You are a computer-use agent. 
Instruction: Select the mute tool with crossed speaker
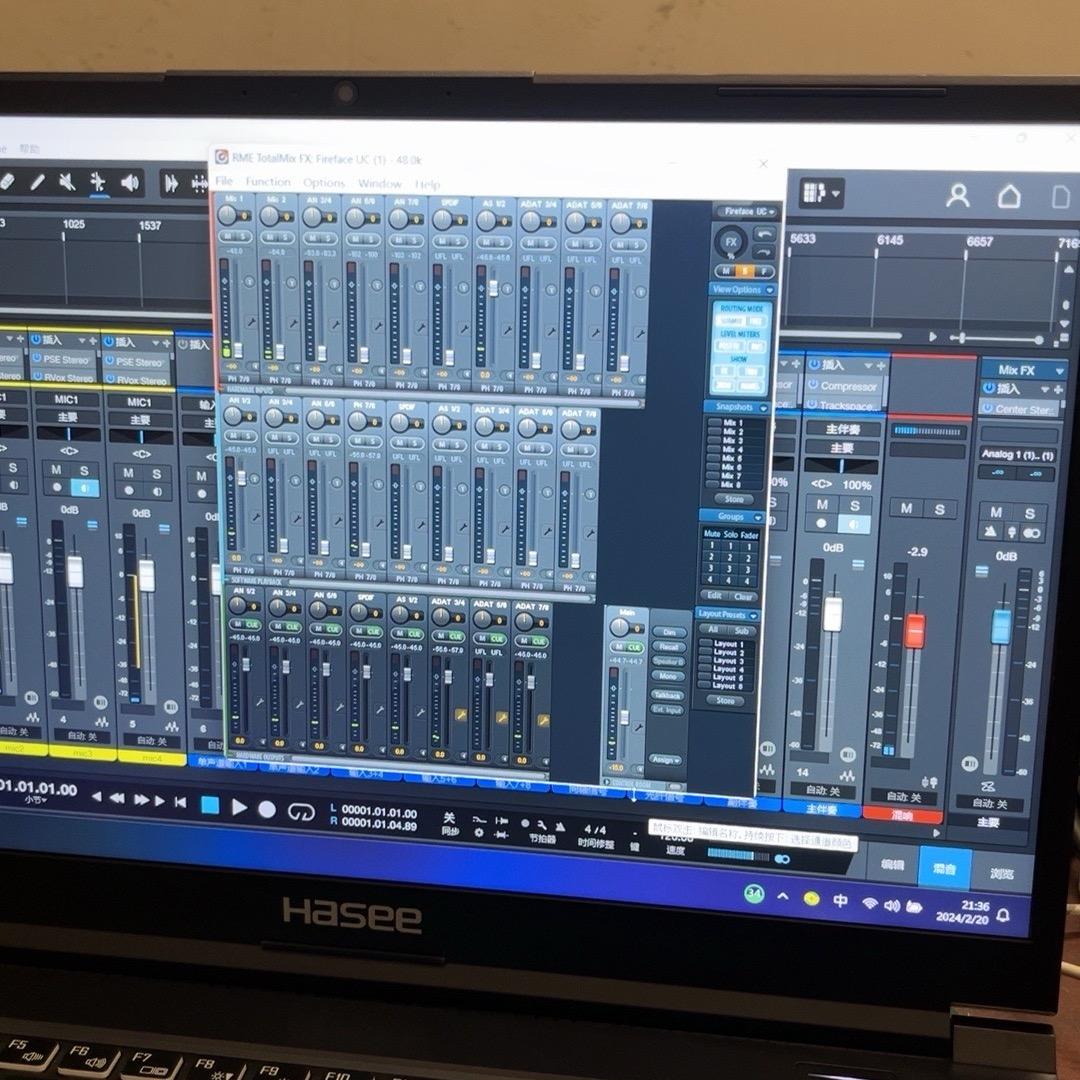pyautogui.click(x=67, y=182)
